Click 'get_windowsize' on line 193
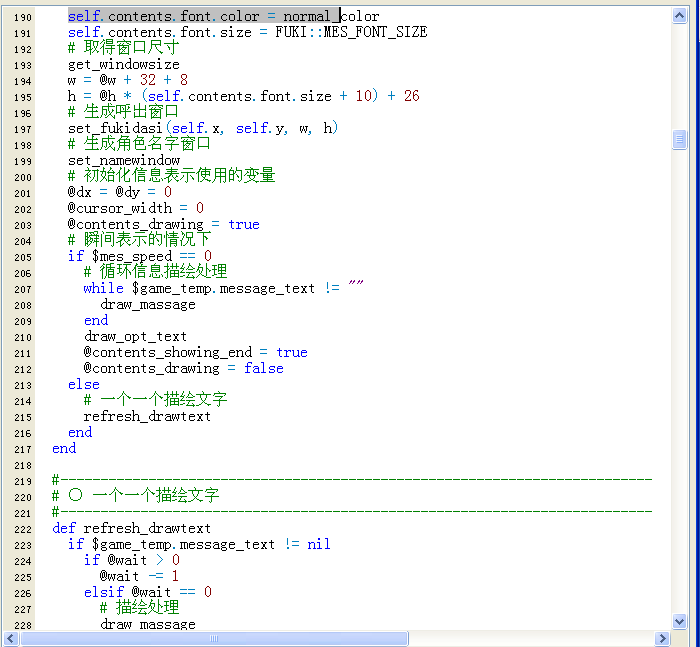The height and width of the screenshot is (647, 700). click(x=124, y=65)
